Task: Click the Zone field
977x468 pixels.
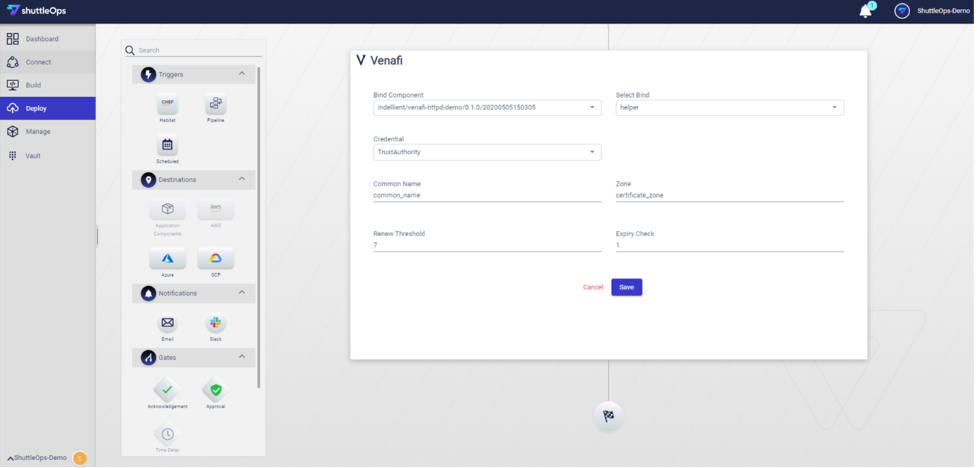Action: coord(730,195)
